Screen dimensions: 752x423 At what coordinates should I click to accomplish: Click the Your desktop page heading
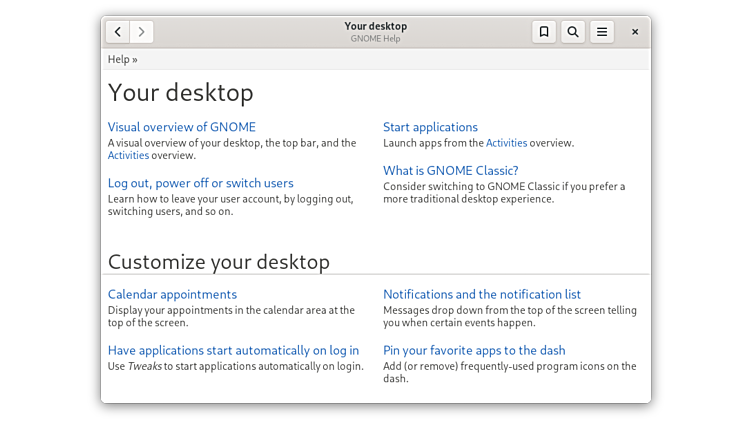click(181, 93)
